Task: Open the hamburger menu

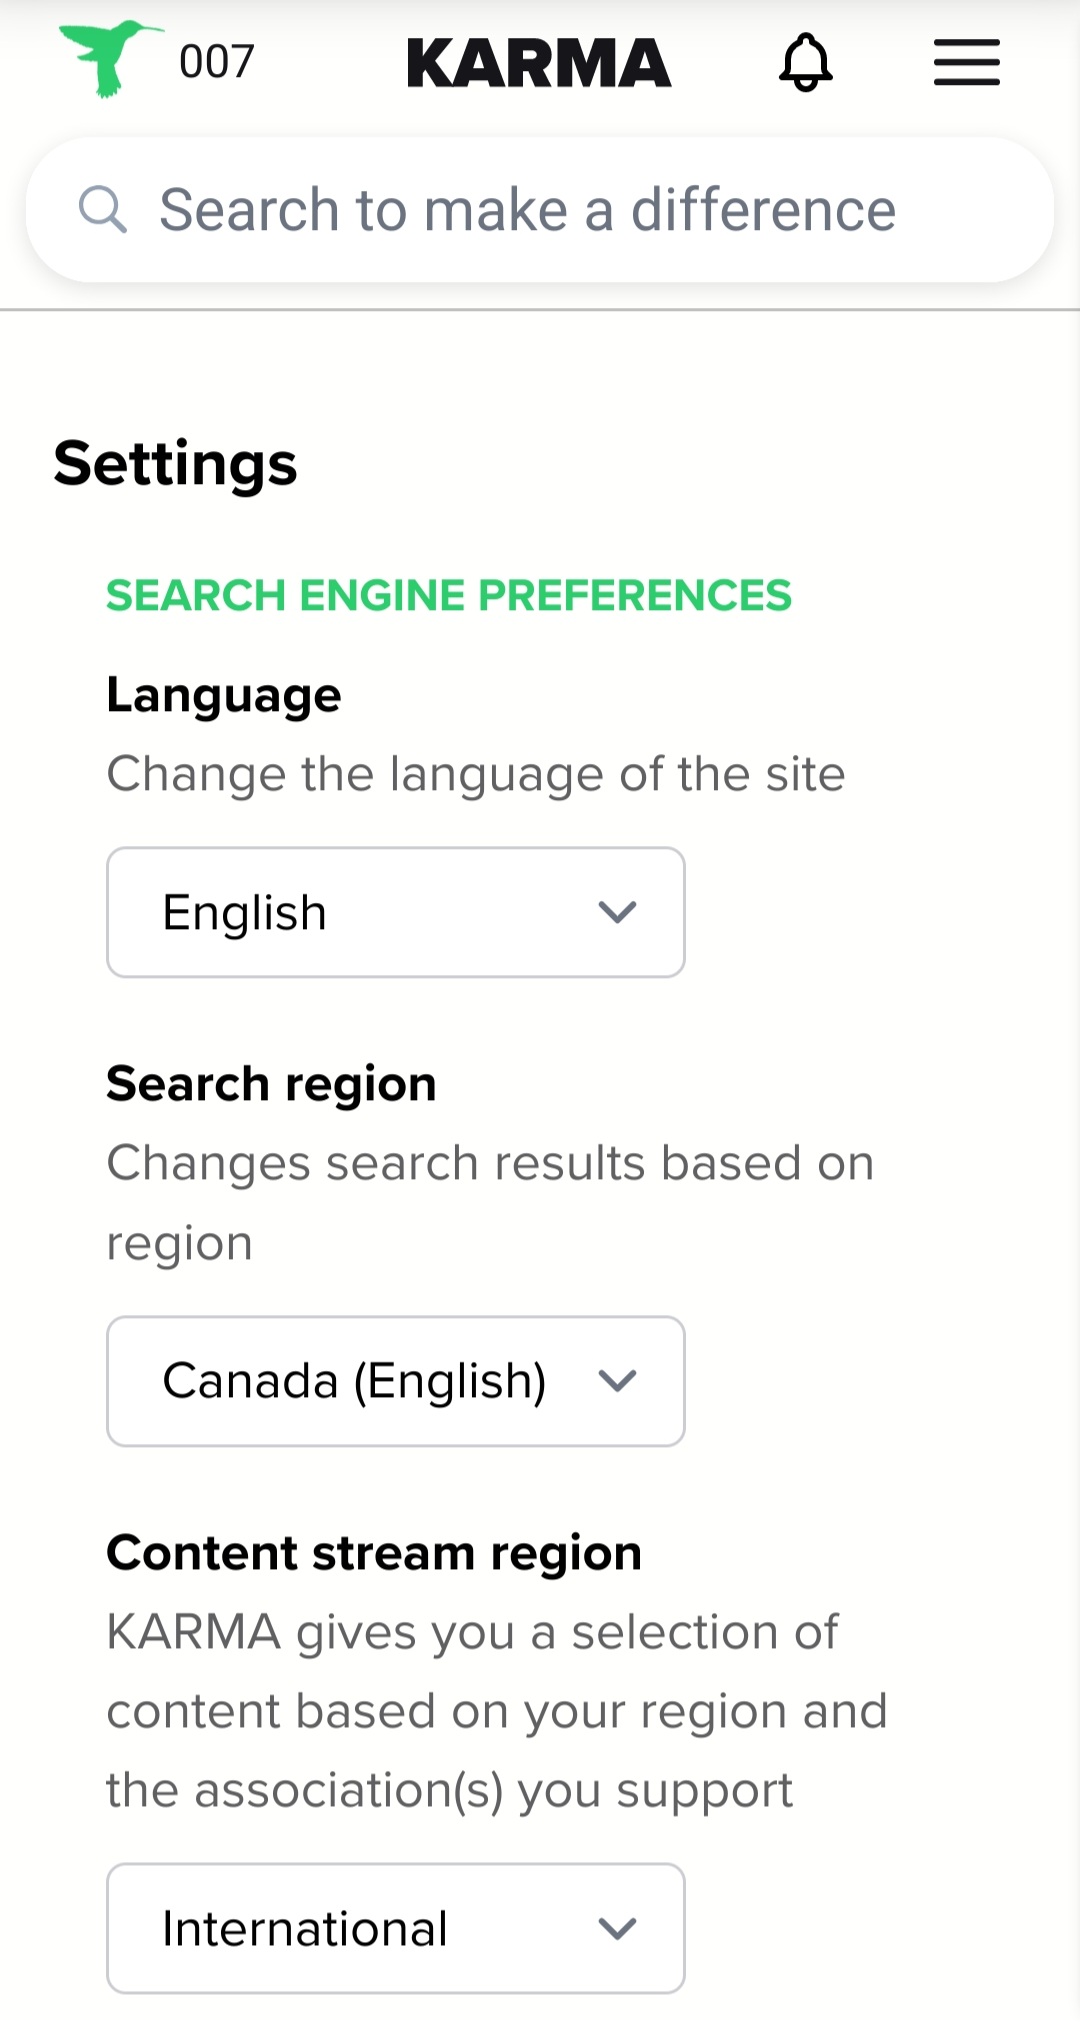Action: [x=966, y=62]
